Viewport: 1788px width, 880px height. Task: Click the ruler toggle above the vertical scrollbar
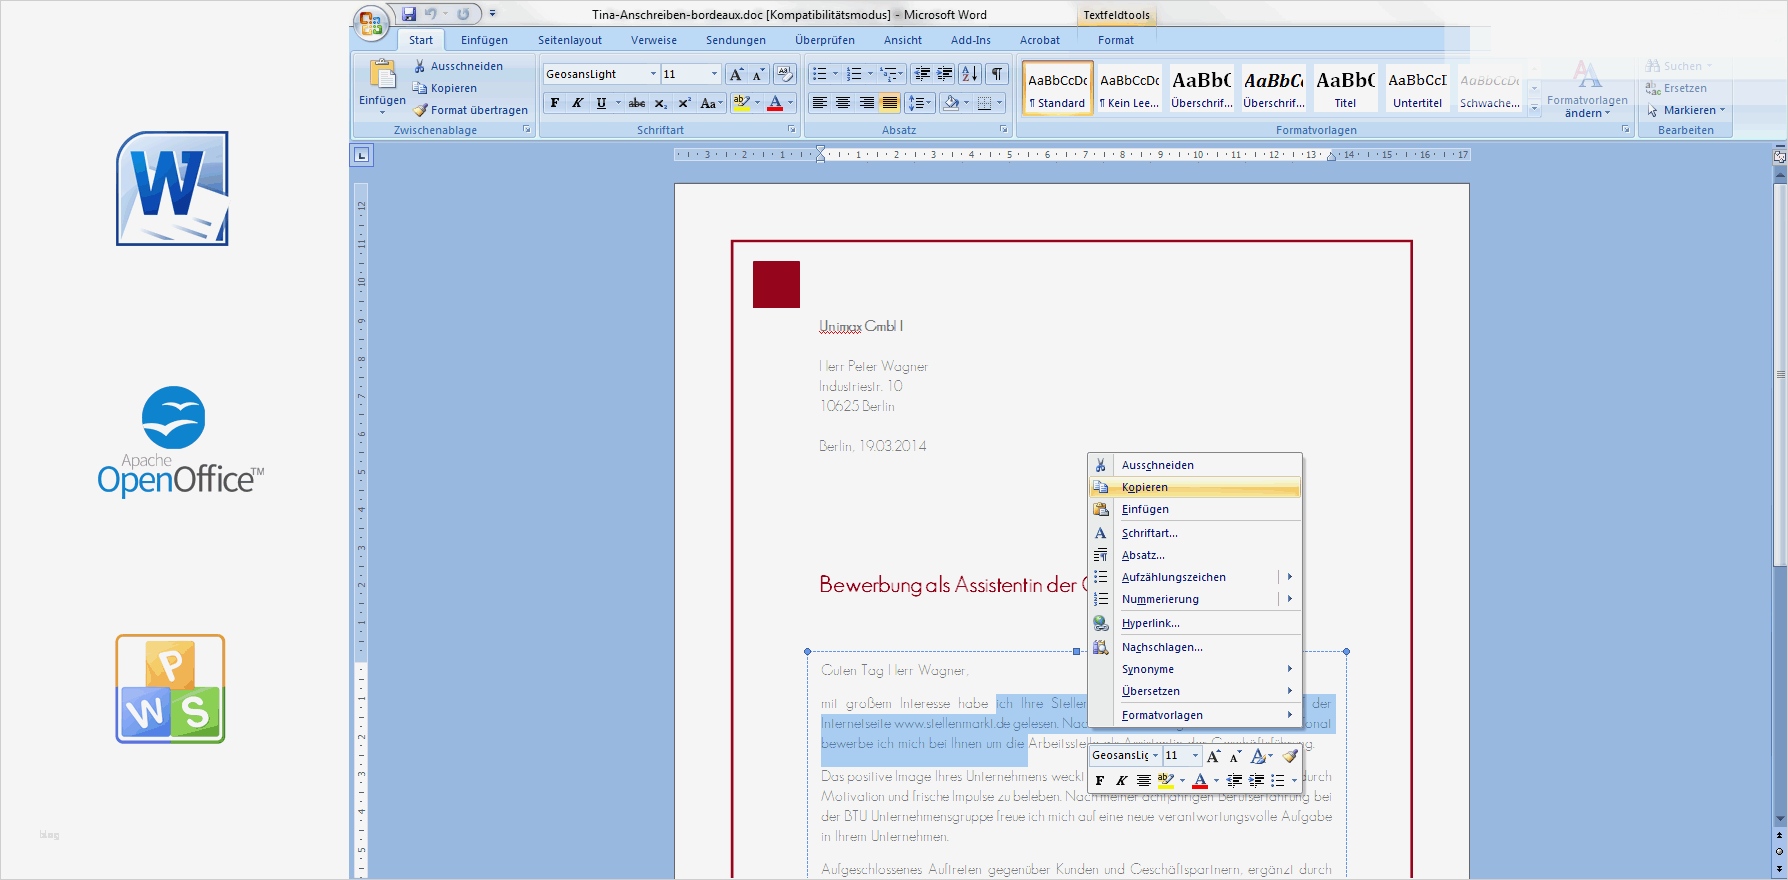[x=1780, y=156]
